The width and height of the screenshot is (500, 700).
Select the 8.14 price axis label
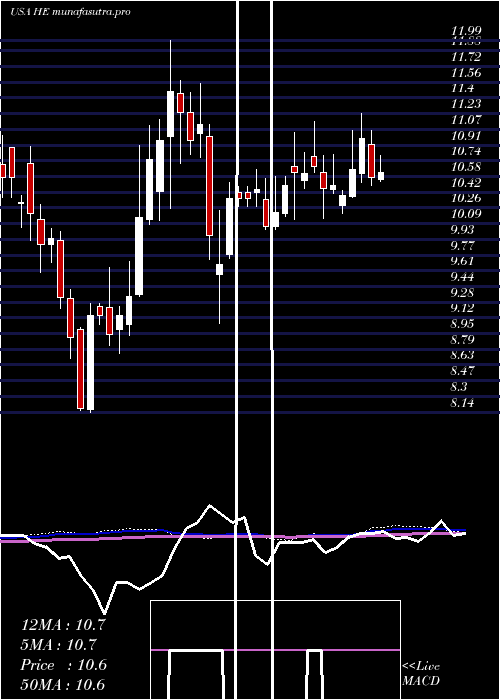pyautogui.click(x=462, y=403)
